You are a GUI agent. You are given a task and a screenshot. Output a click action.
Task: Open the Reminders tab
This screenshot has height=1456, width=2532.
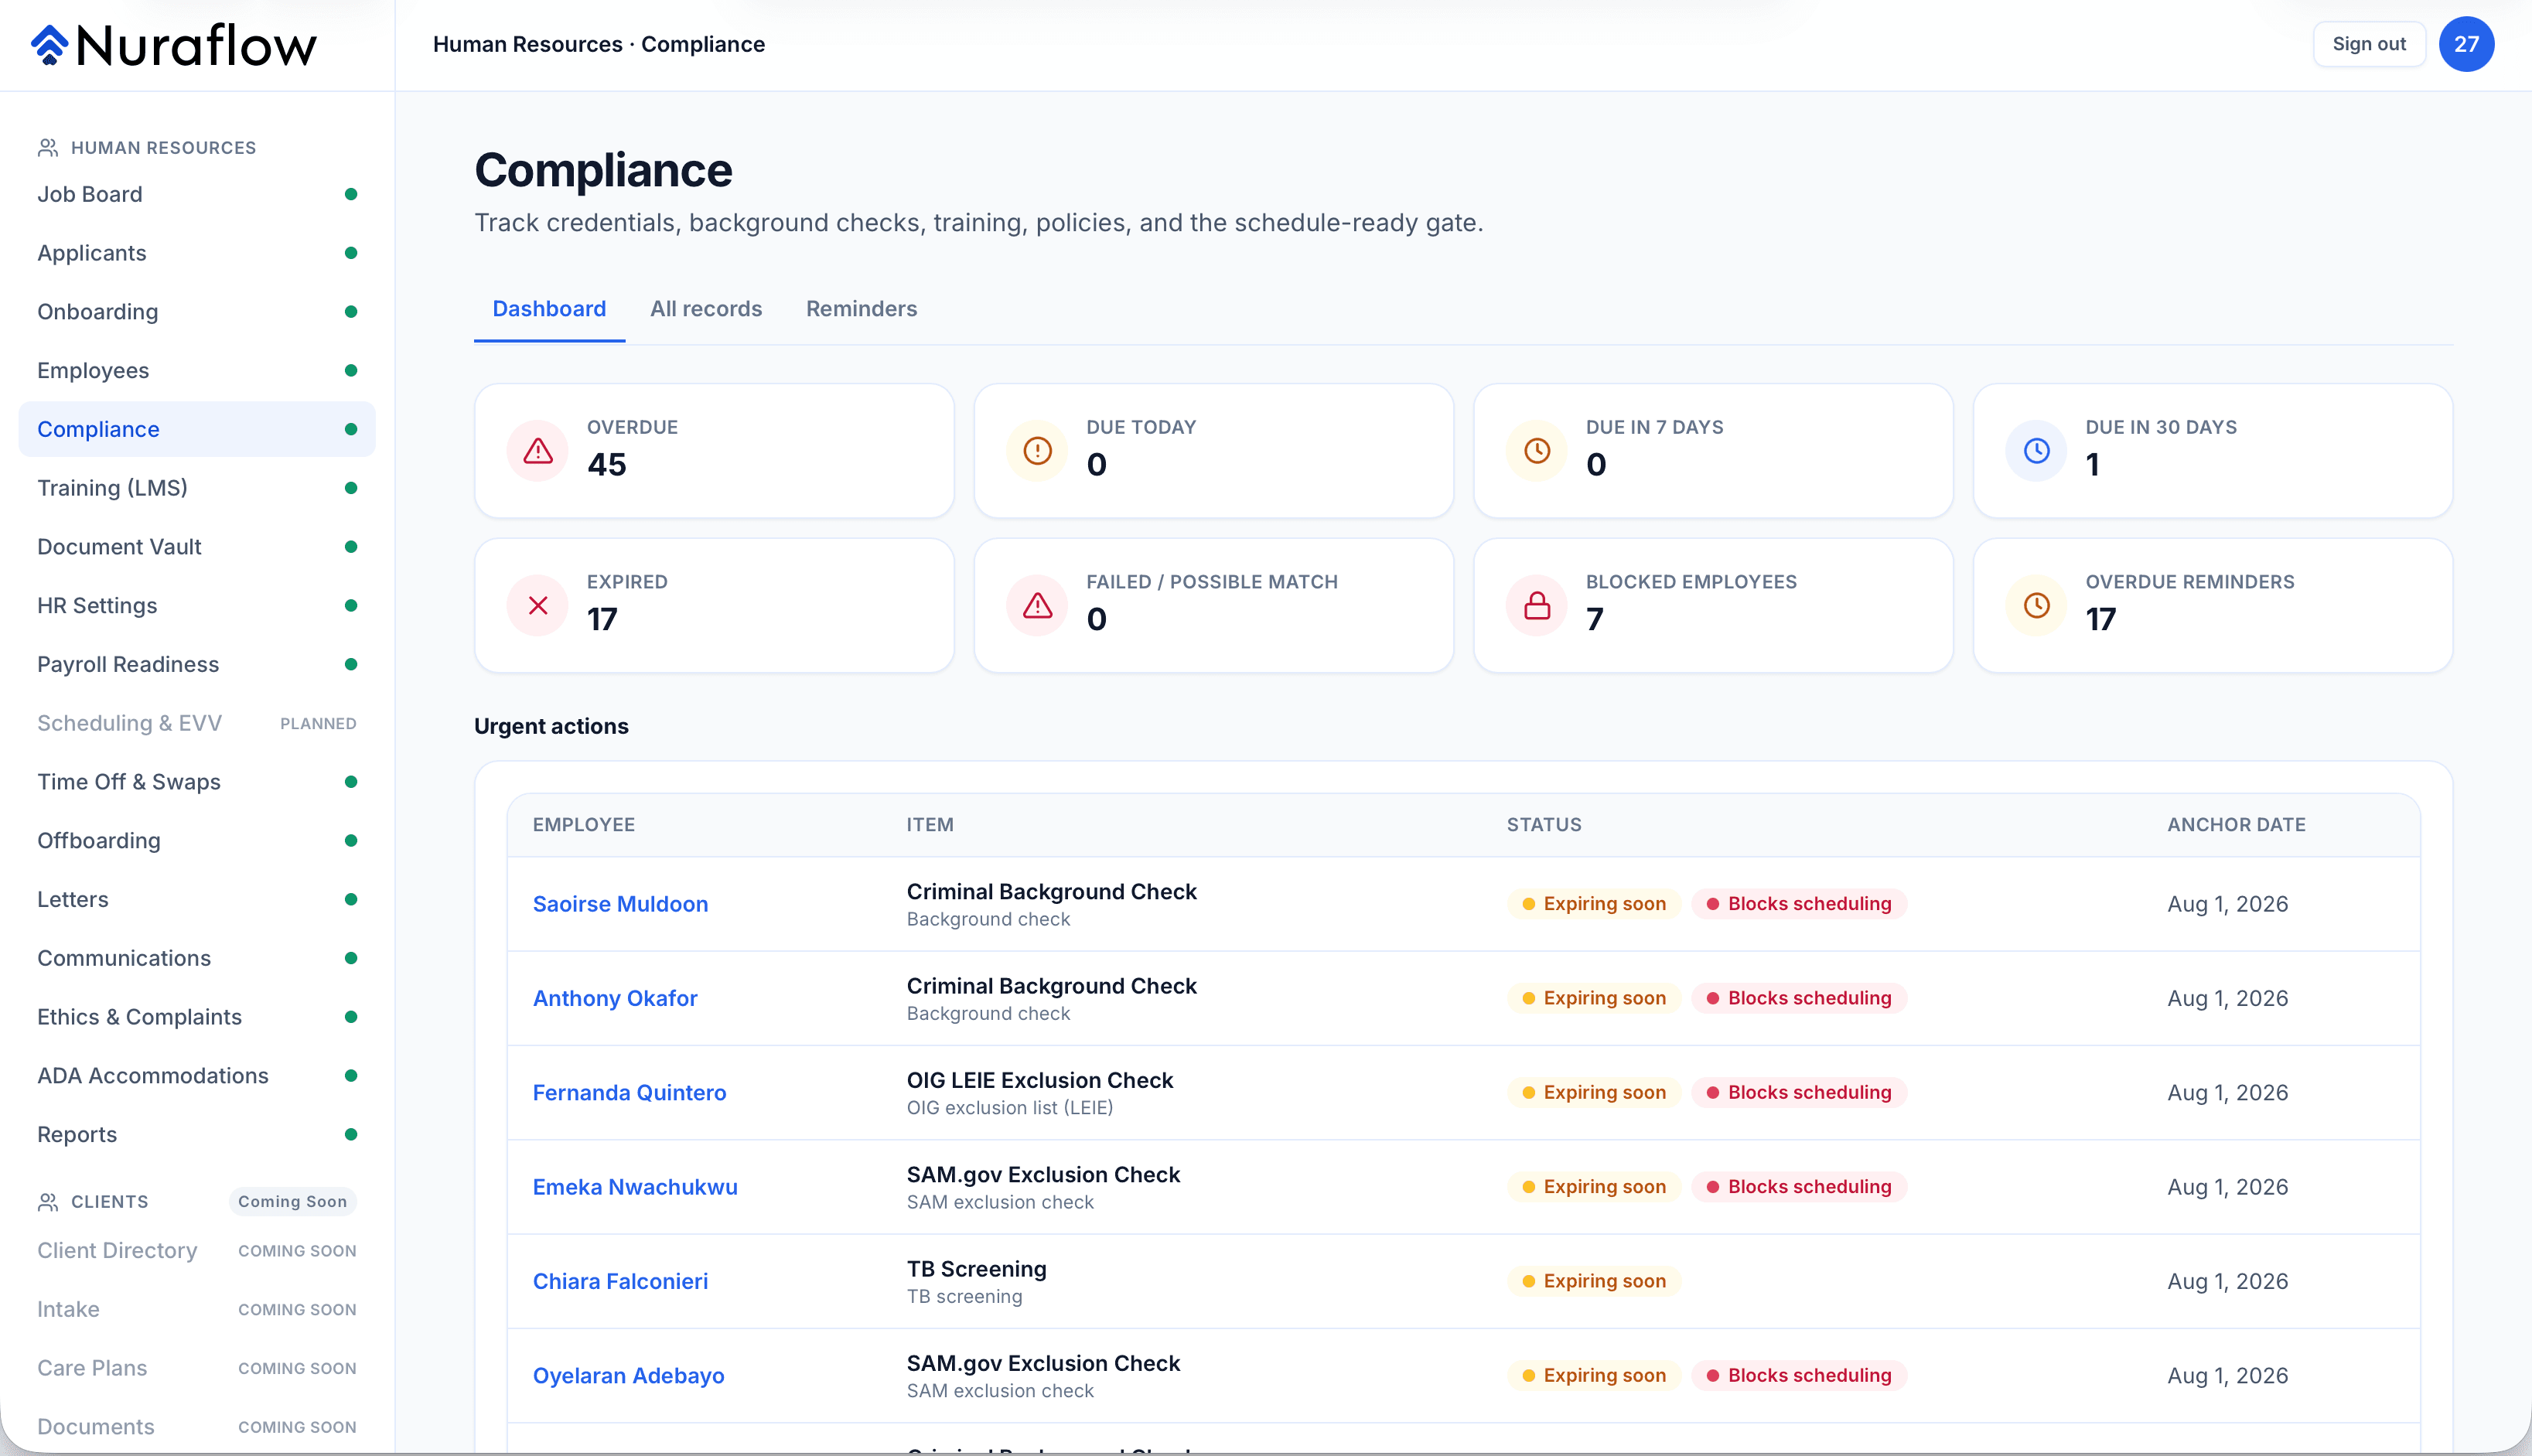(x=861, y=309)
